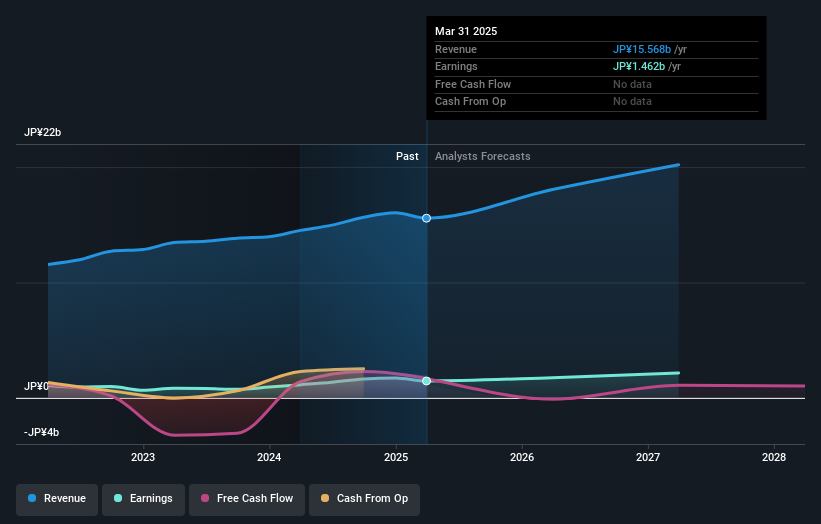Screen dimensions: 821x524
Task: Click the 'Analysts Forecasts' section label
Action: click(x=483, y=157)
